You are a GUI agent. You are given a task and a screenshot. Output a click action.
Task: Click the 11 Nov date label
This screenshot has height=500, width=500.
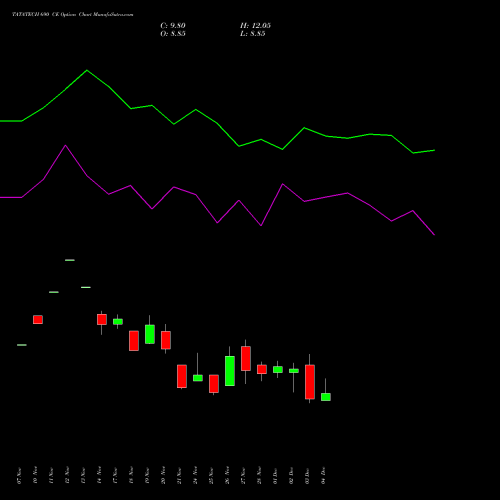tap(51, 475)
